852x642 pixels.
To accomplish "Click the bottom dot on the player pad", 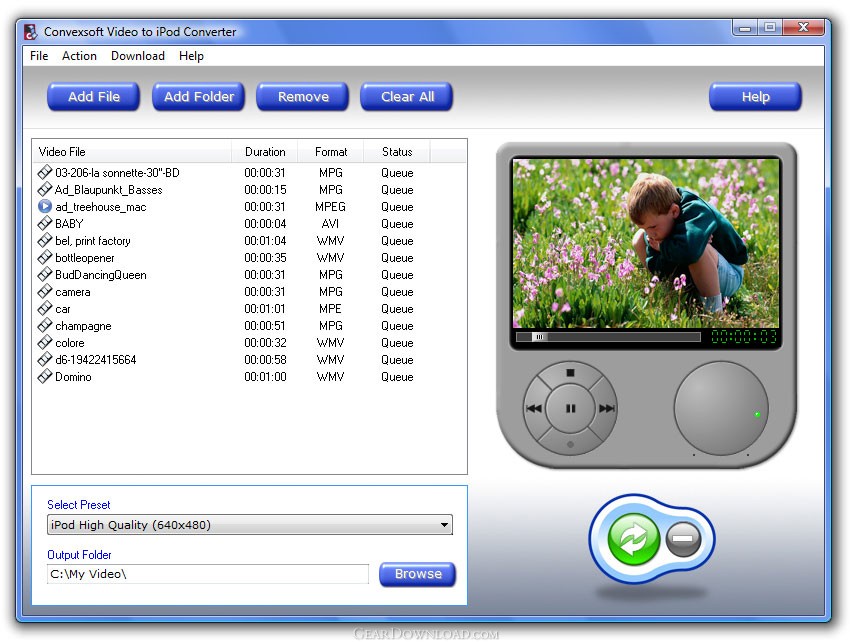I will pos(570,444).
